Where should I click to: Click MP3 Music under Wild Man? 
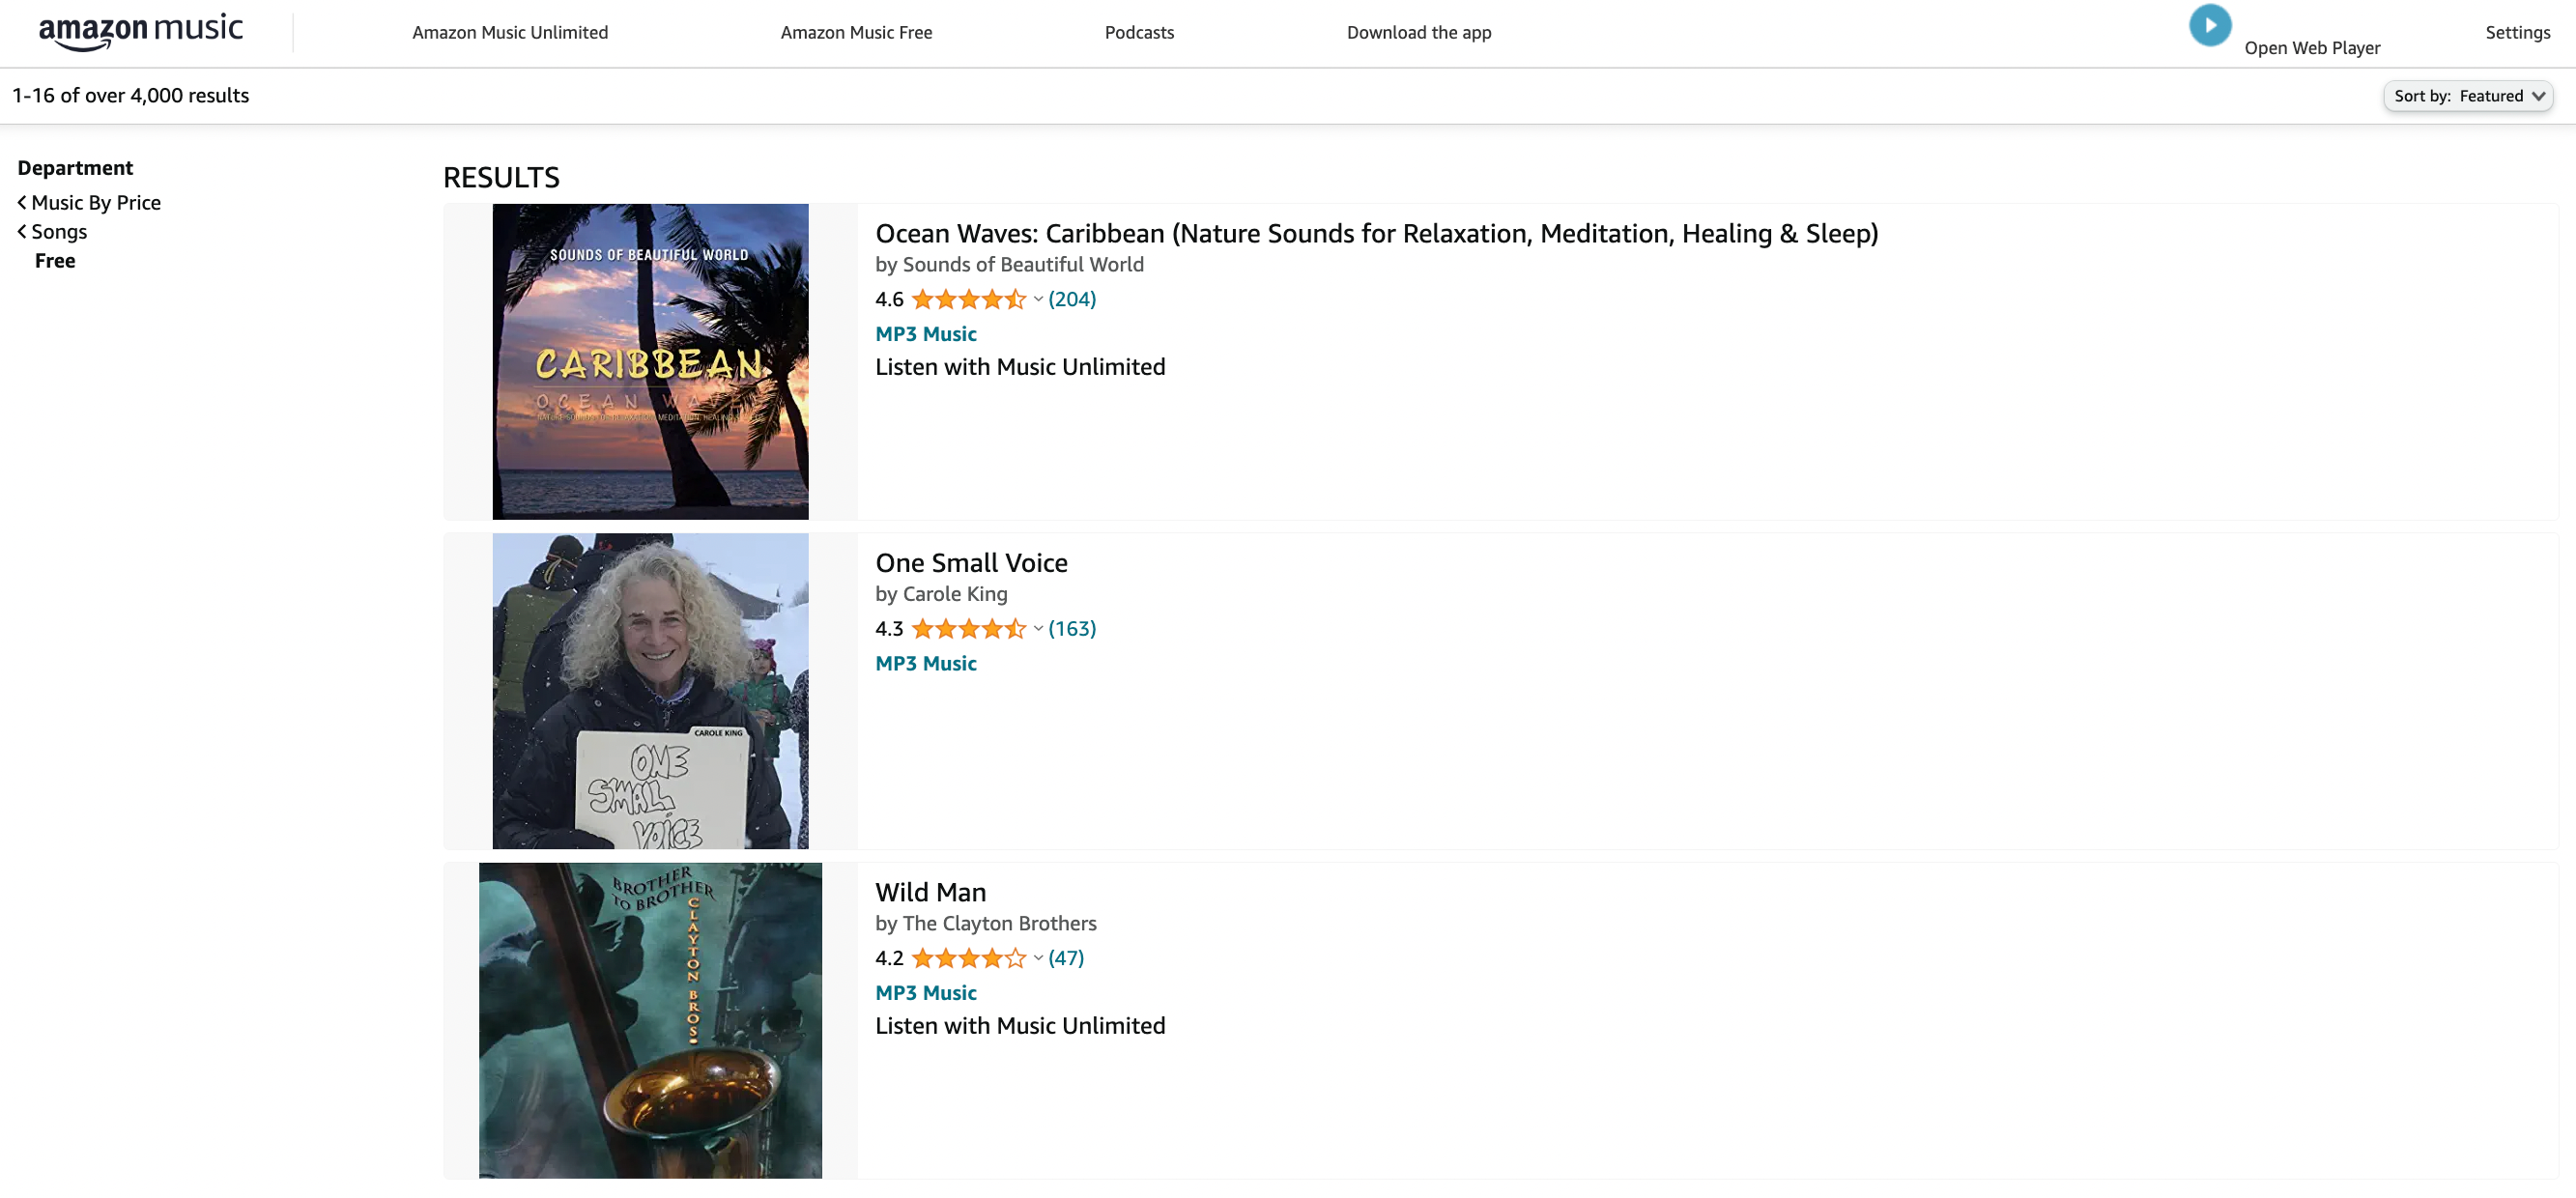pos(925,992)
